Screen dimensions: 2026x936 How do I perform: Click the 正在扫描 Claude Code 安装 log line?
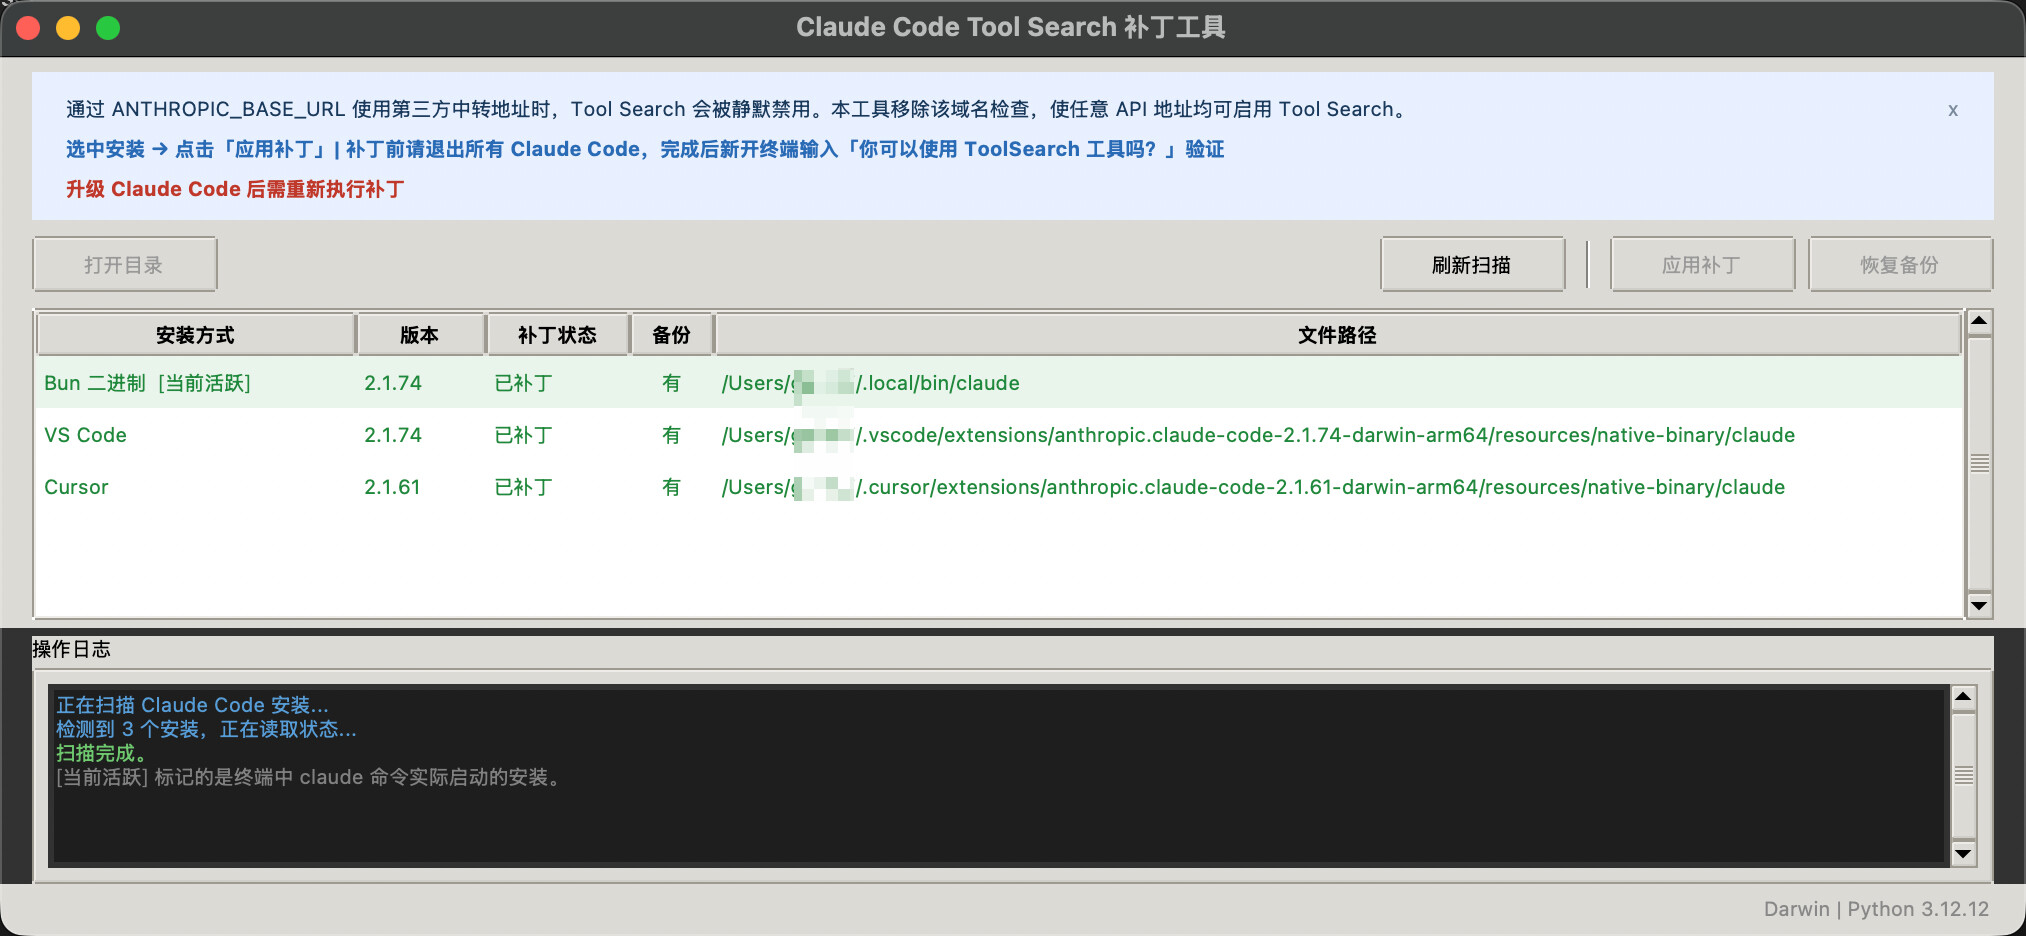coord(192,705)
